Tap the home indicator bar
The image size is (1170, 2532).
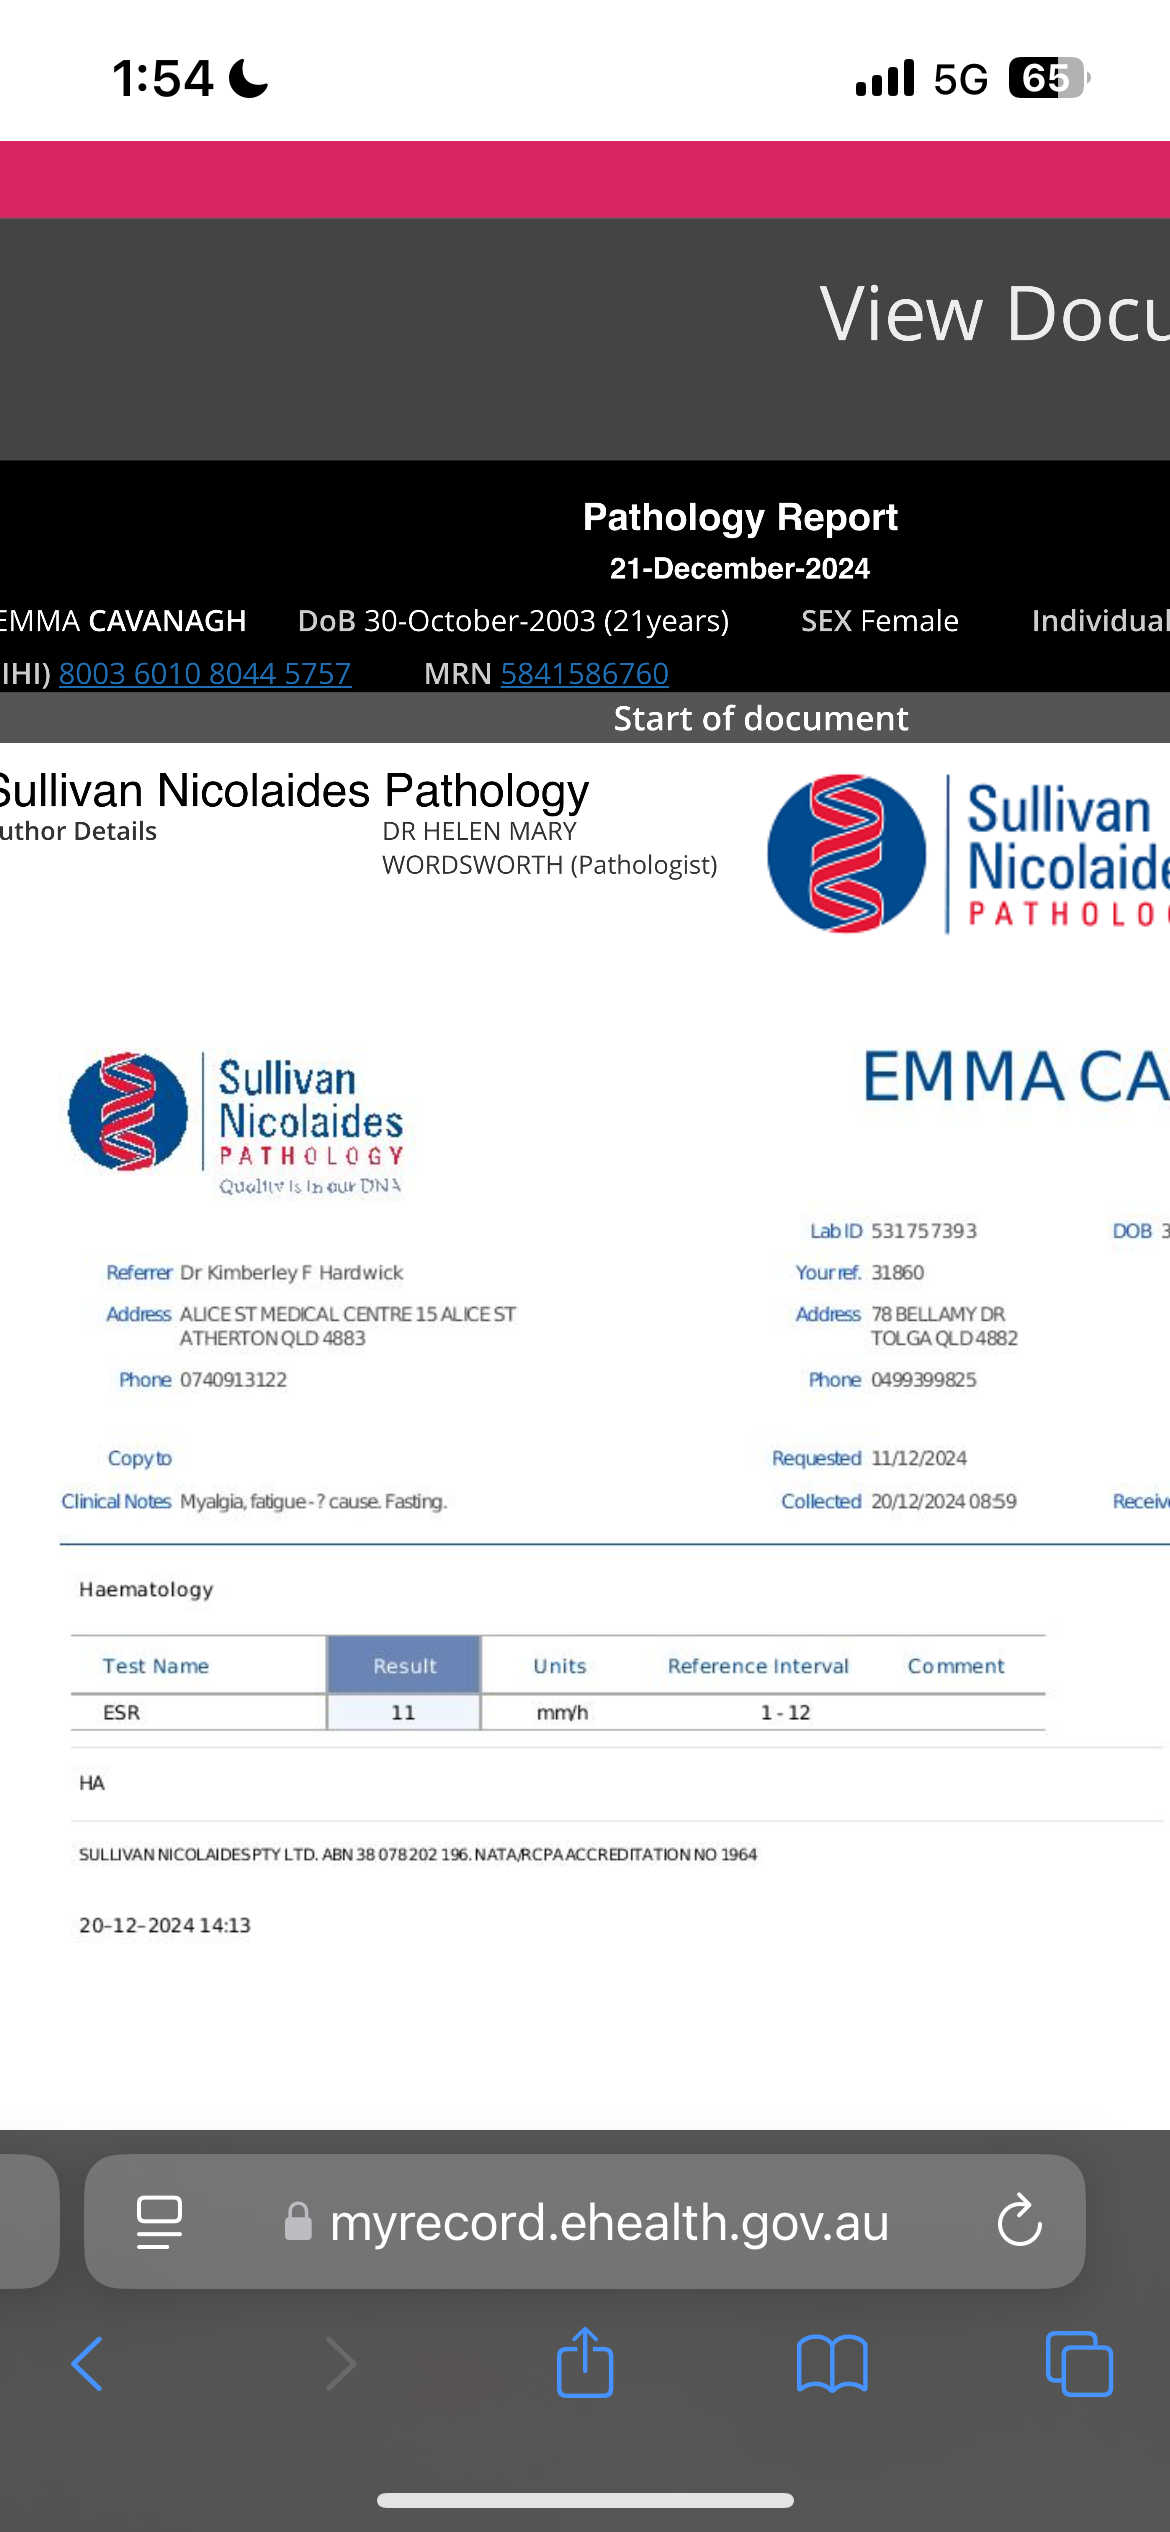585,2500
